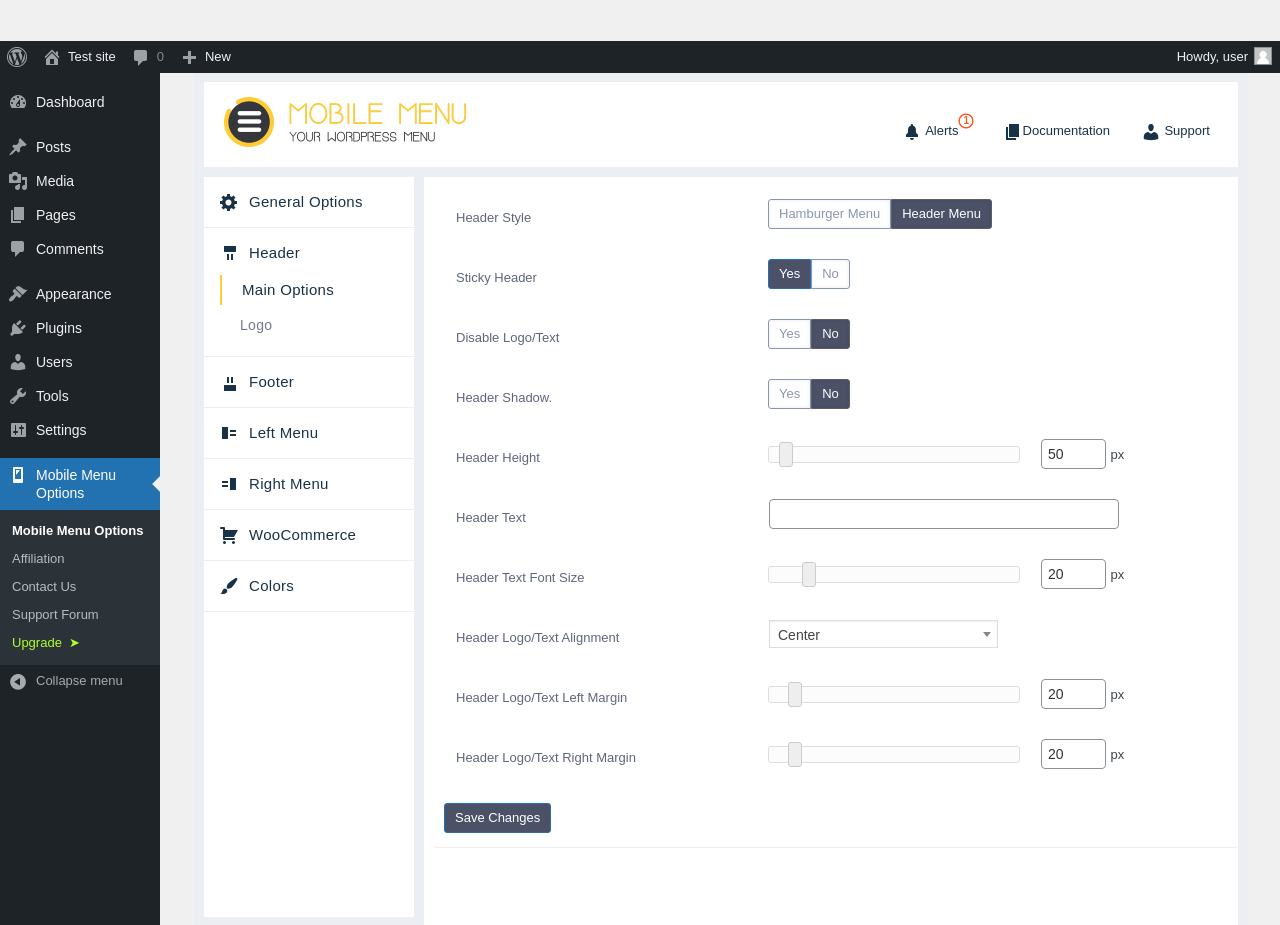Open the Main Options sub-tab

(288, 290)
